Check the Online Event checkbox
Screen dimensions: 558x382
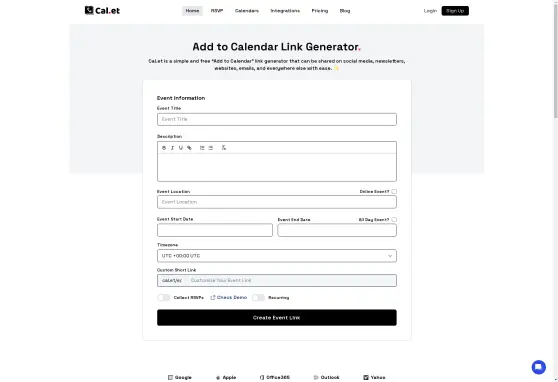tap(394, 192)
